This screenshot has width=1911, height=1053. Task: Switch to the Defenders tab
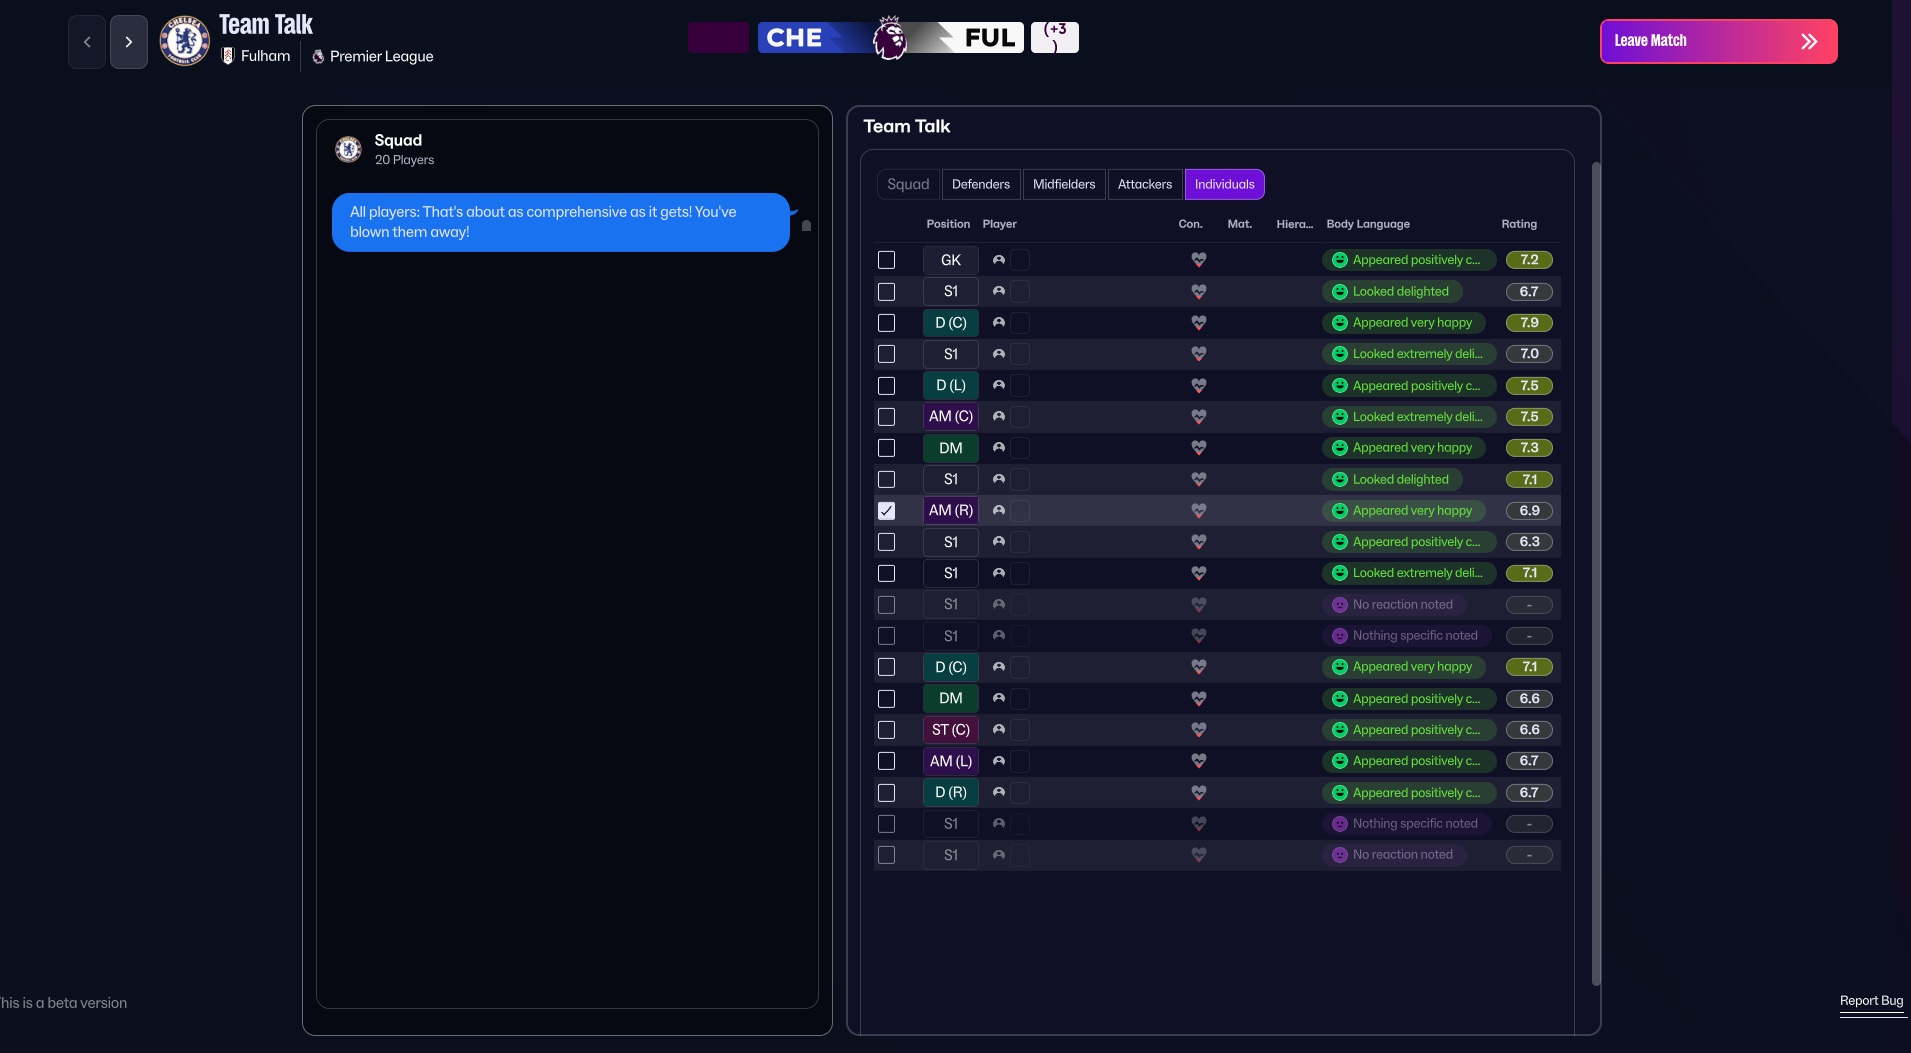coord(981,184)
